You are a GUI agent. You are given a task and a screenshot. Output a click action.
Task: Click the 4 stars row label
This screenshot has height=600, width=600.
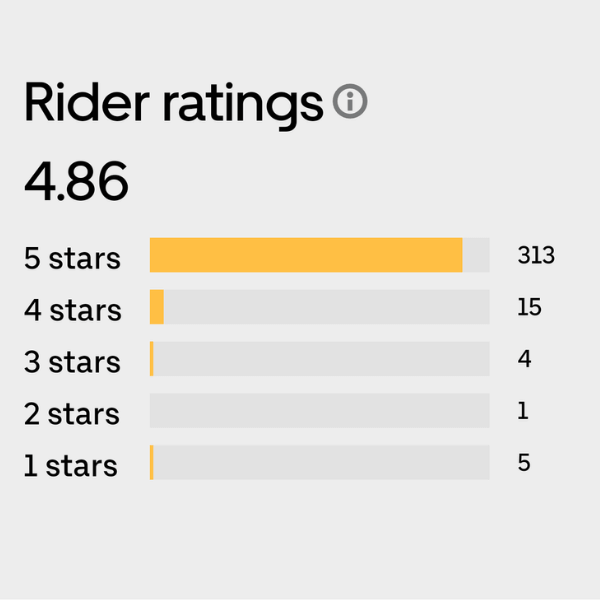[x=72, y=310]
